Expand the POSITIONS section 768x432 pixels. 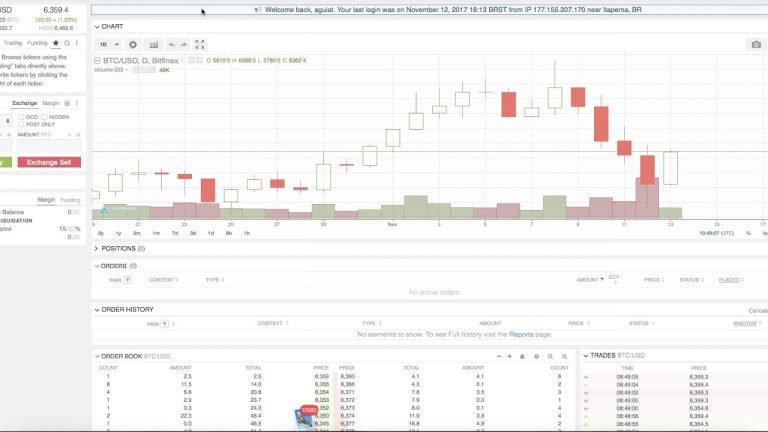coord(119,249)
